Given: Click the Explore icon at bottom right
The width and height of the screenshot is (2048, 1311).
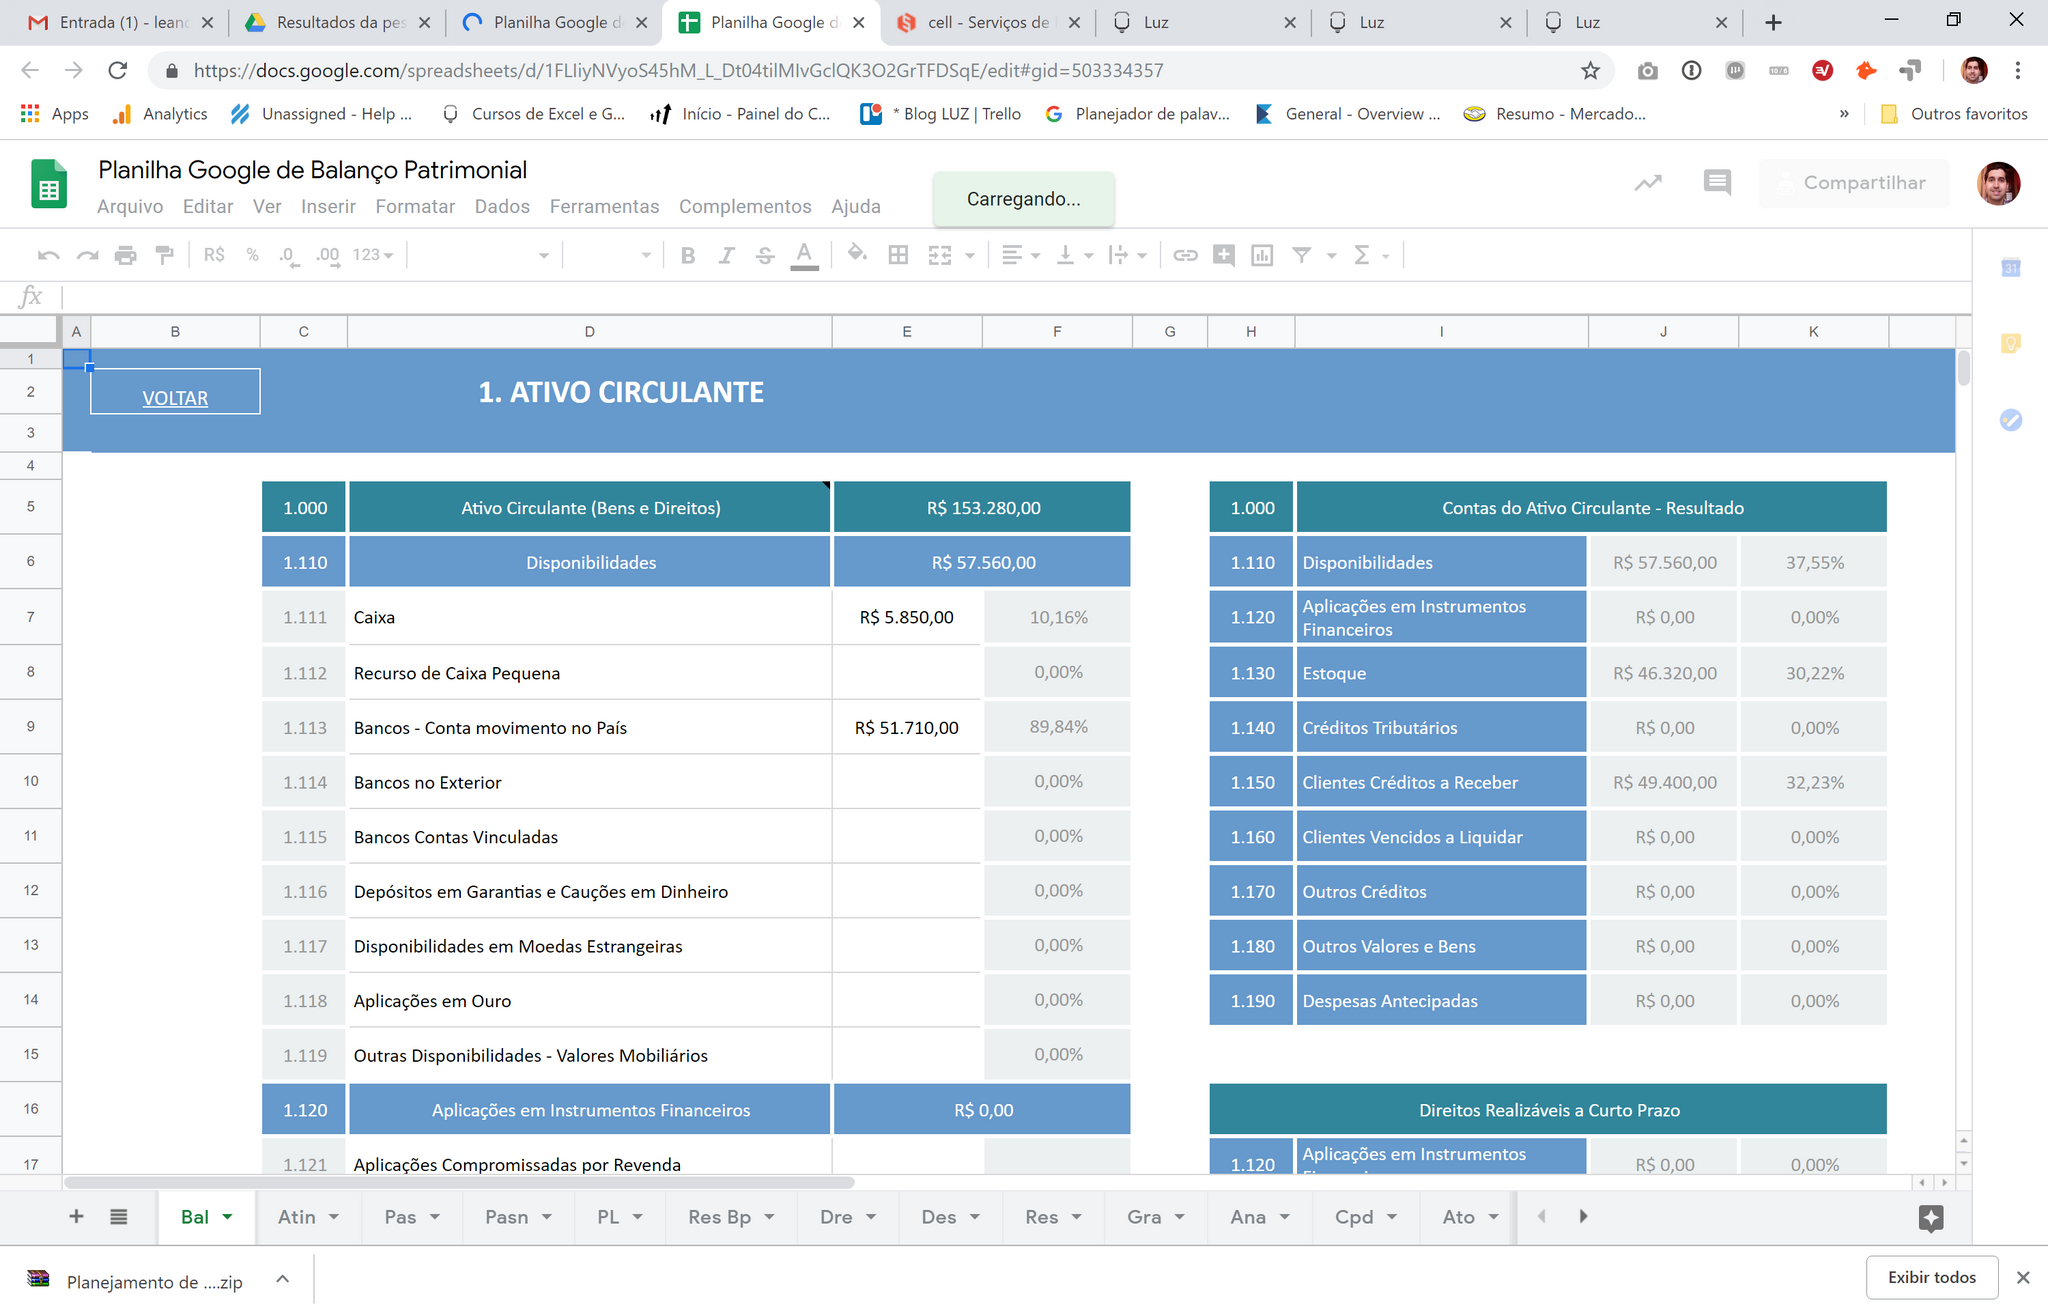Looking at the screenshot, I should coord(1931,1218).
